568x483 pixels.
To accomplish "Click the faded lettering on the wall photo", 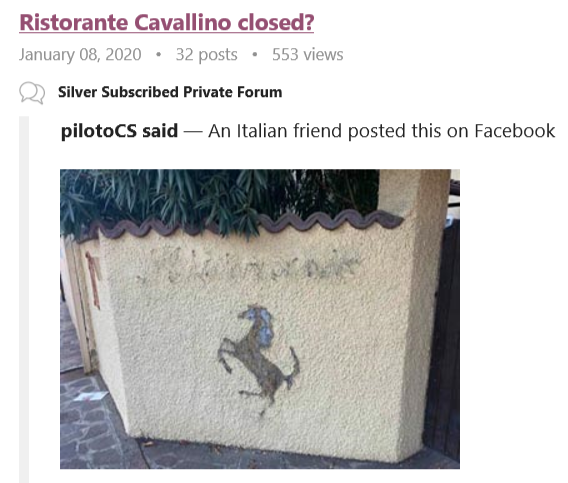I will coord(250,267).
